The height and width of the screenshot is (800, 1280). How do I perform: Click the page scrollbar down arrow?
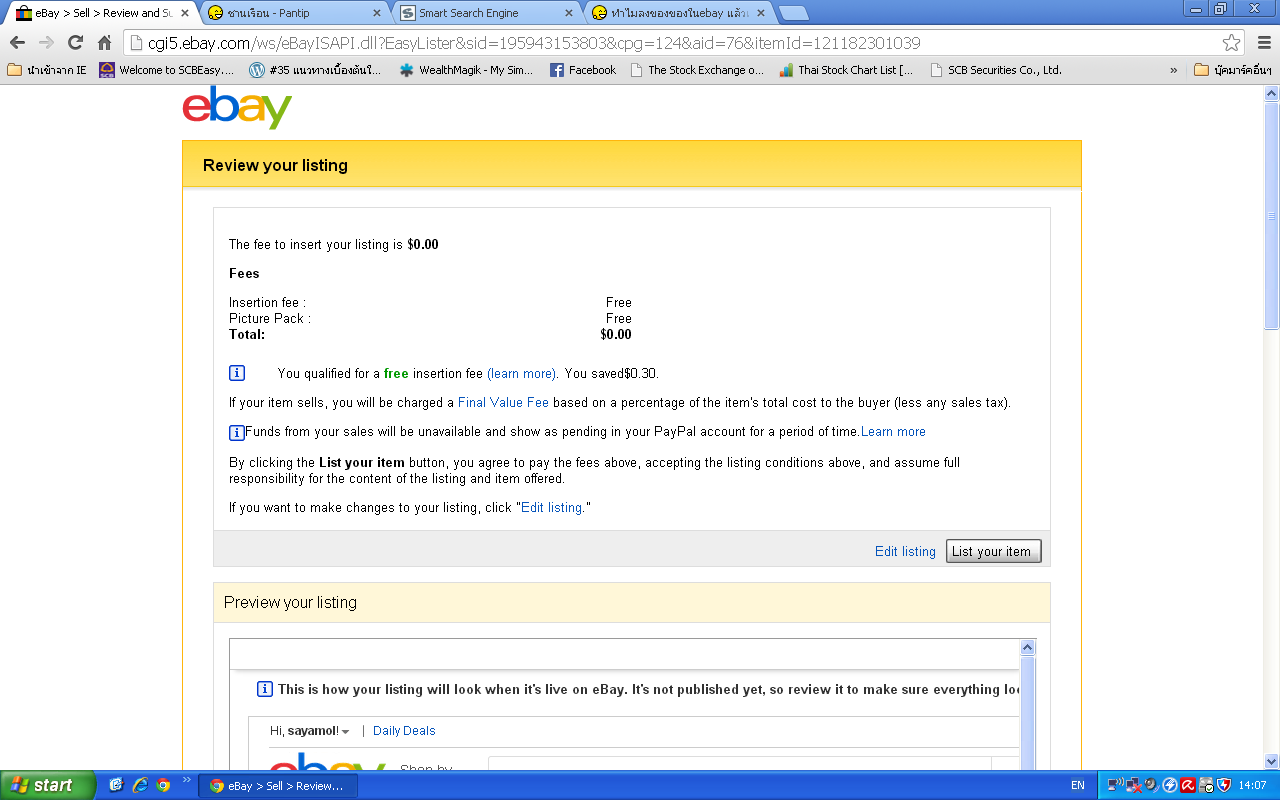click(1272, 761)
